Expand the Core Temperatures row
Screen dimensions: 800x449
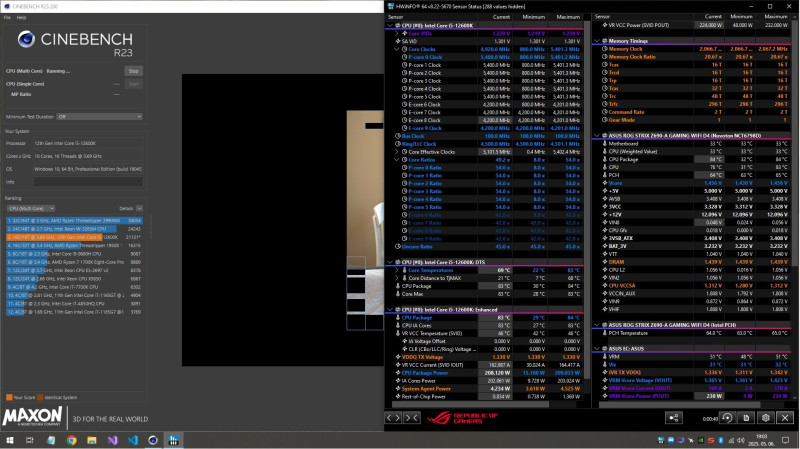(x=397, y=270)
